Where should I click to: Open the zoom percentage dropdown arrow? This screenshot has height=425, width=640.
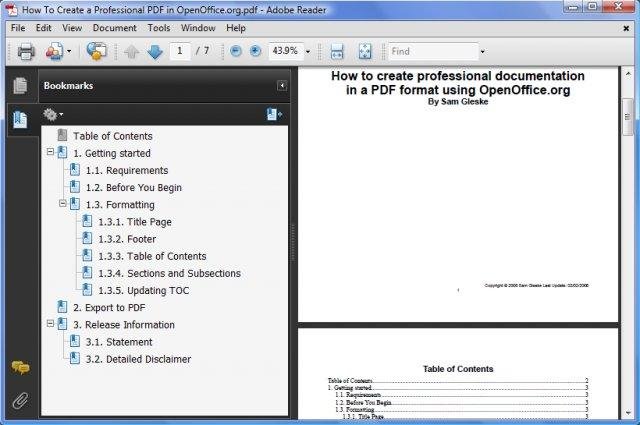(308, 51)
